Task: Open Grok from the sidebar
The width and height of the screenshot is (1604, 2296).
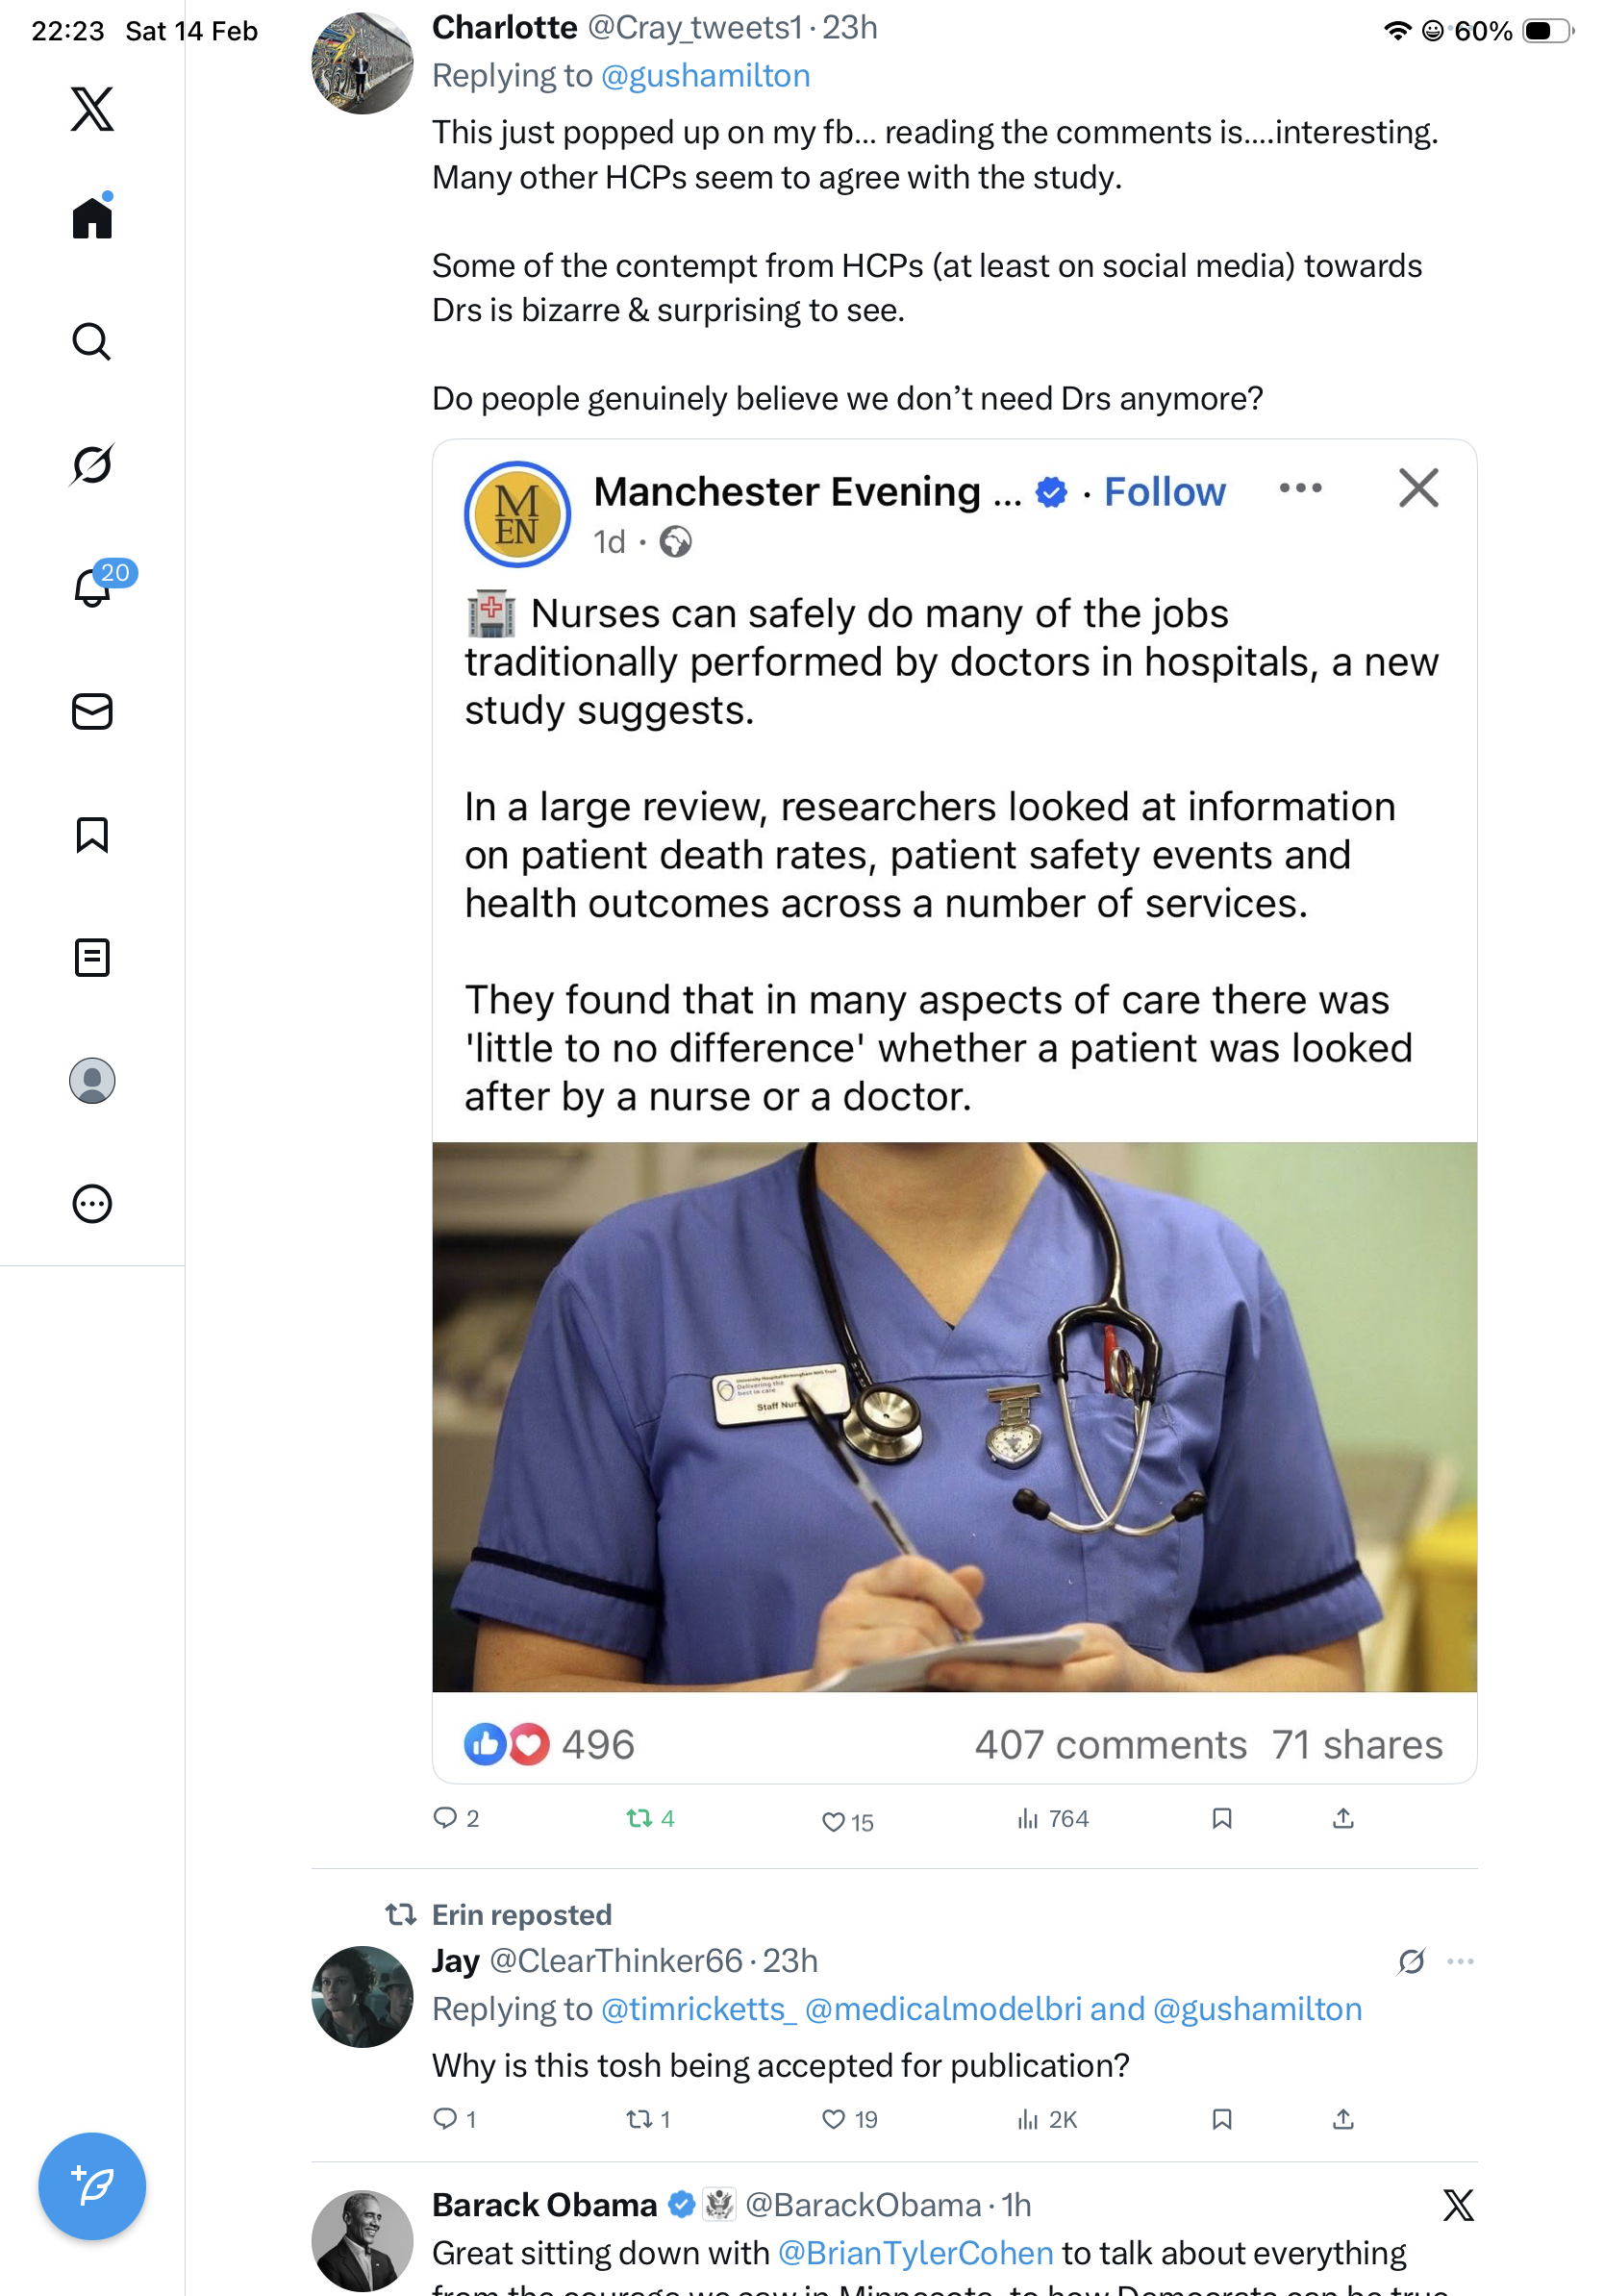Action: [92, 465]
